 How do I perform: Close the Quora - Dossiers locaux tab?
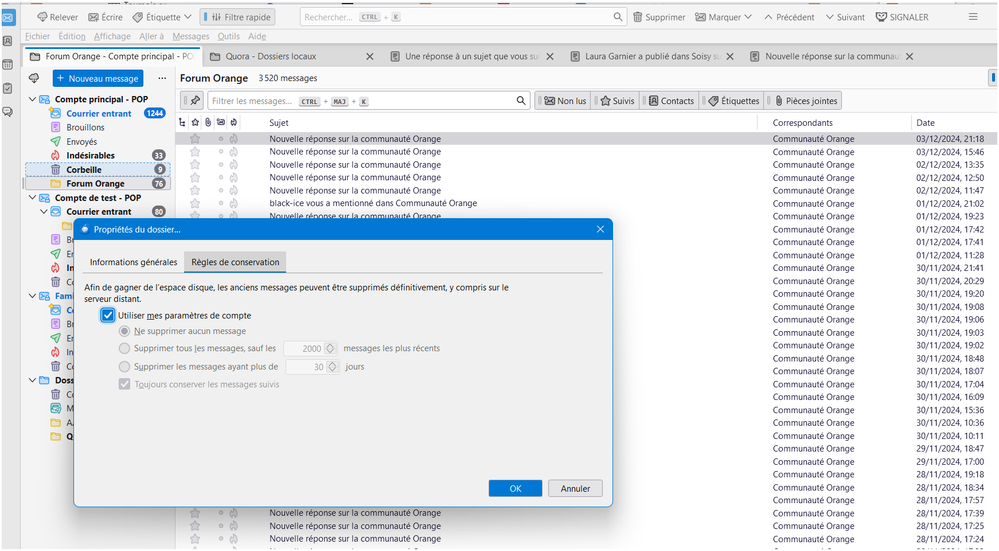370,57
